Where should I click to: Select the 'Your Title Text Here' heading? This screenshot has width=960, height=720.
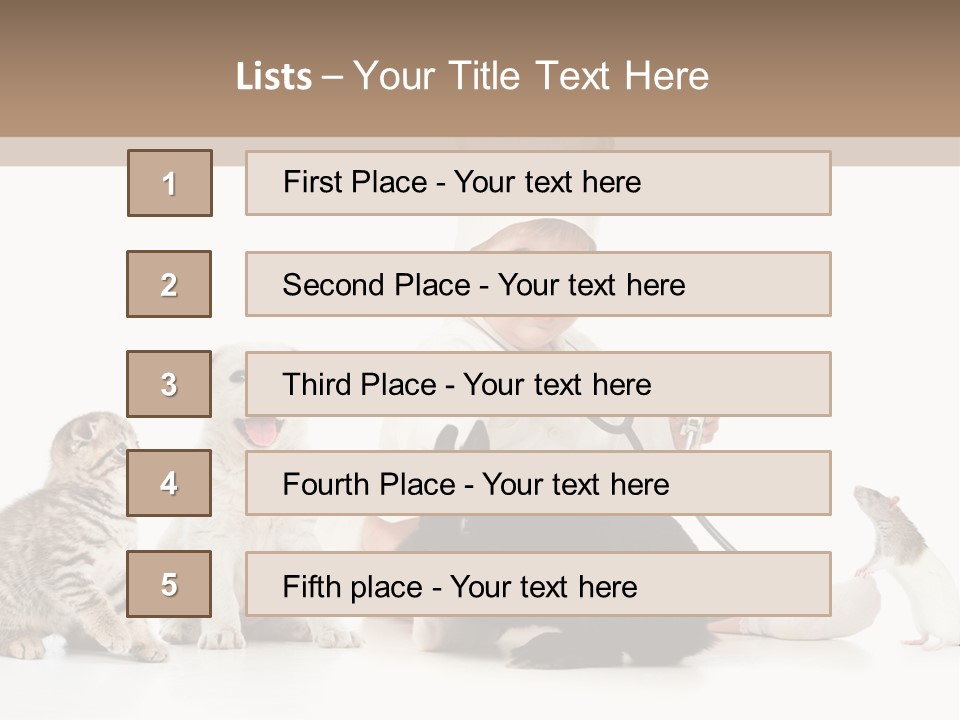[530, 76]
